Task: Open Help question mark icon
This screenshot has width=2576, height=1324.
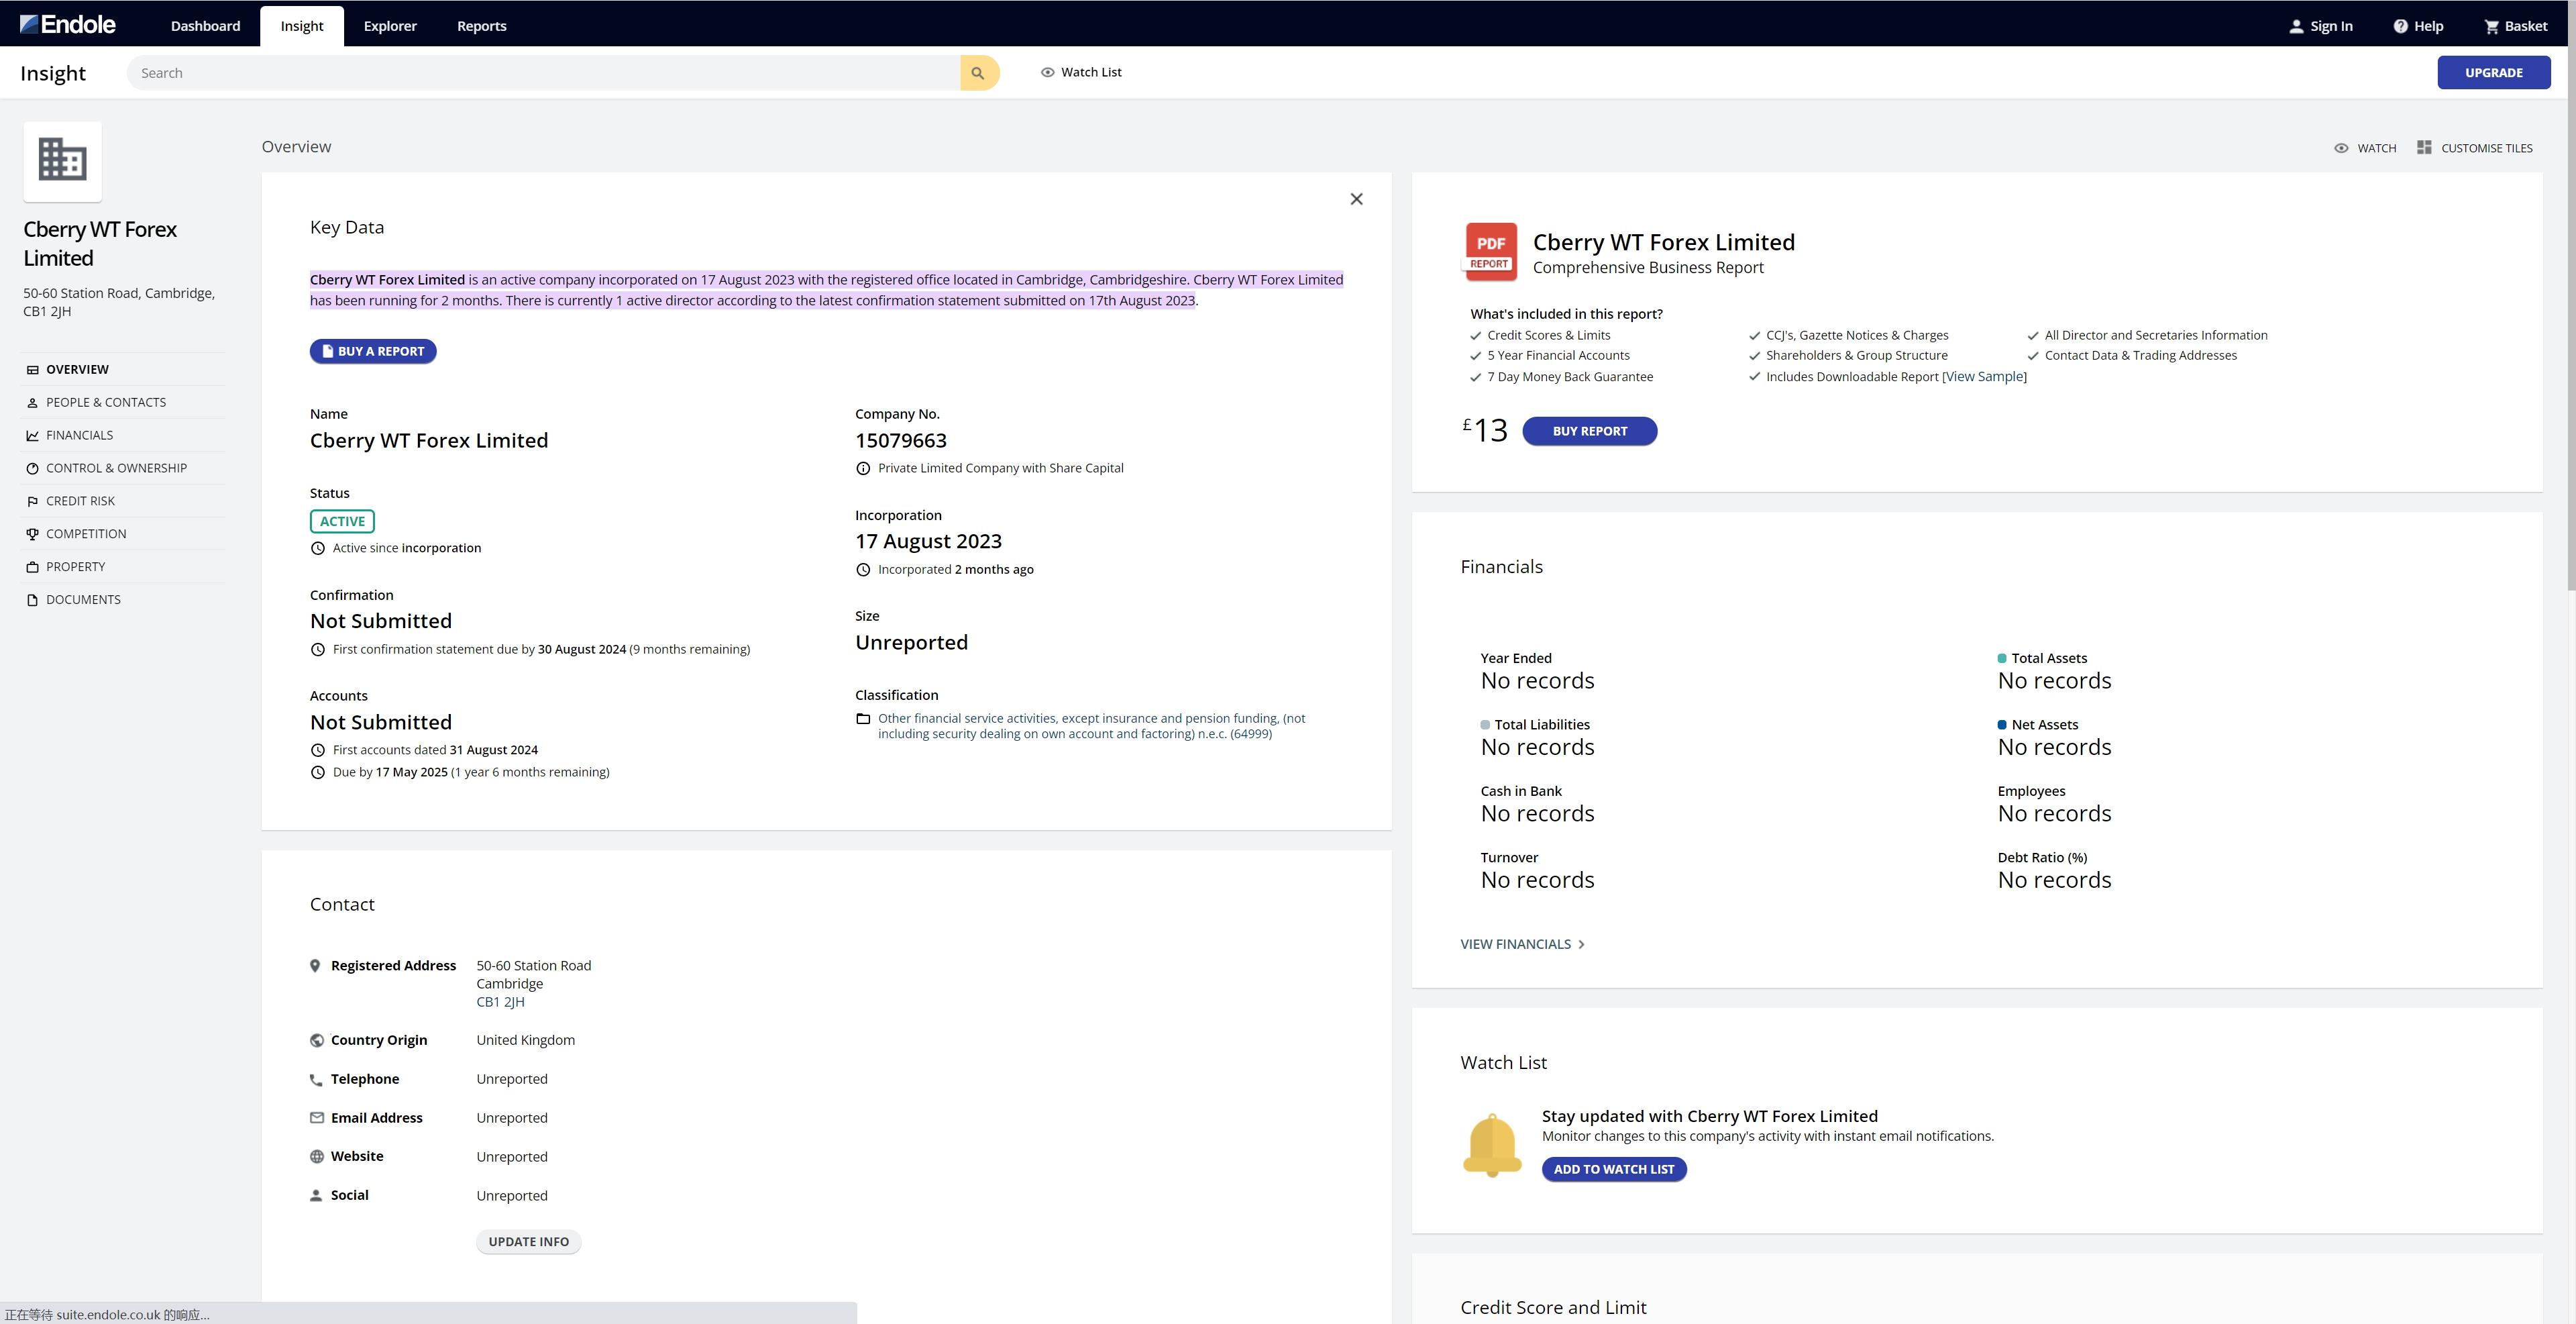Action: (2400, 26)
